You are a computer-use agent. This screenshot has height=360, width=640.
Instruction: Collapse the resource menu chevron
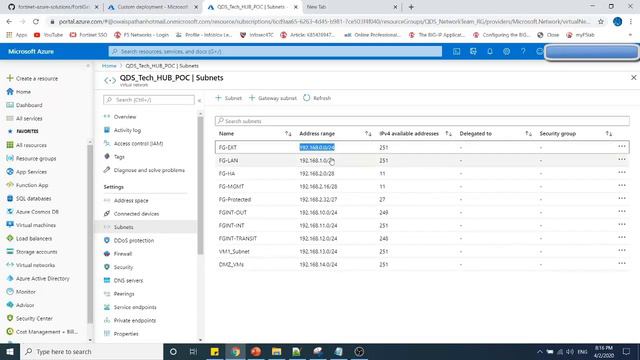click(x=200, y=100)
